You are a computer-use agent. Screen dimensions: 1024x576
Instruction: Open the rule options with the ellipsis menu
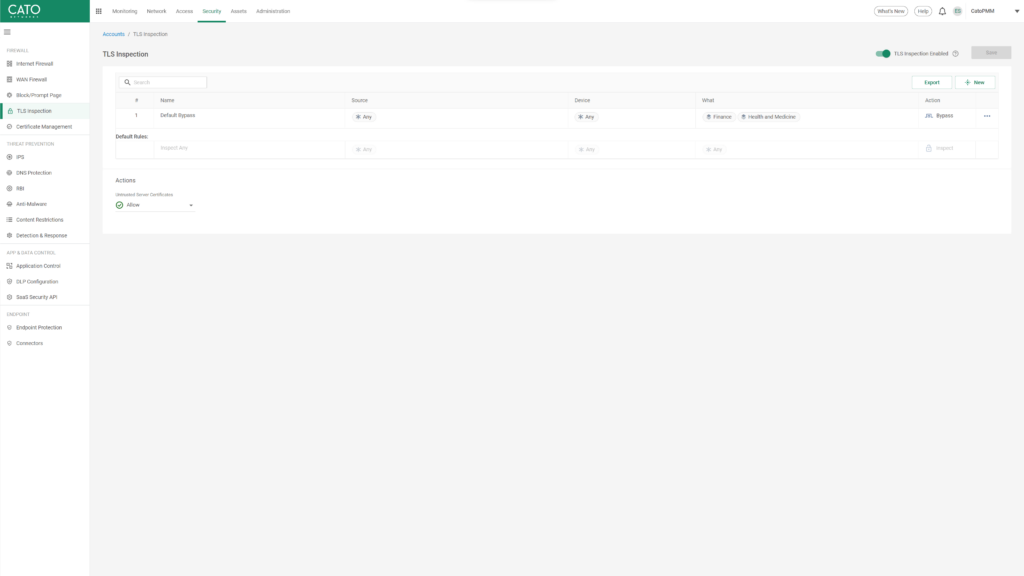(x=987, y=116)
